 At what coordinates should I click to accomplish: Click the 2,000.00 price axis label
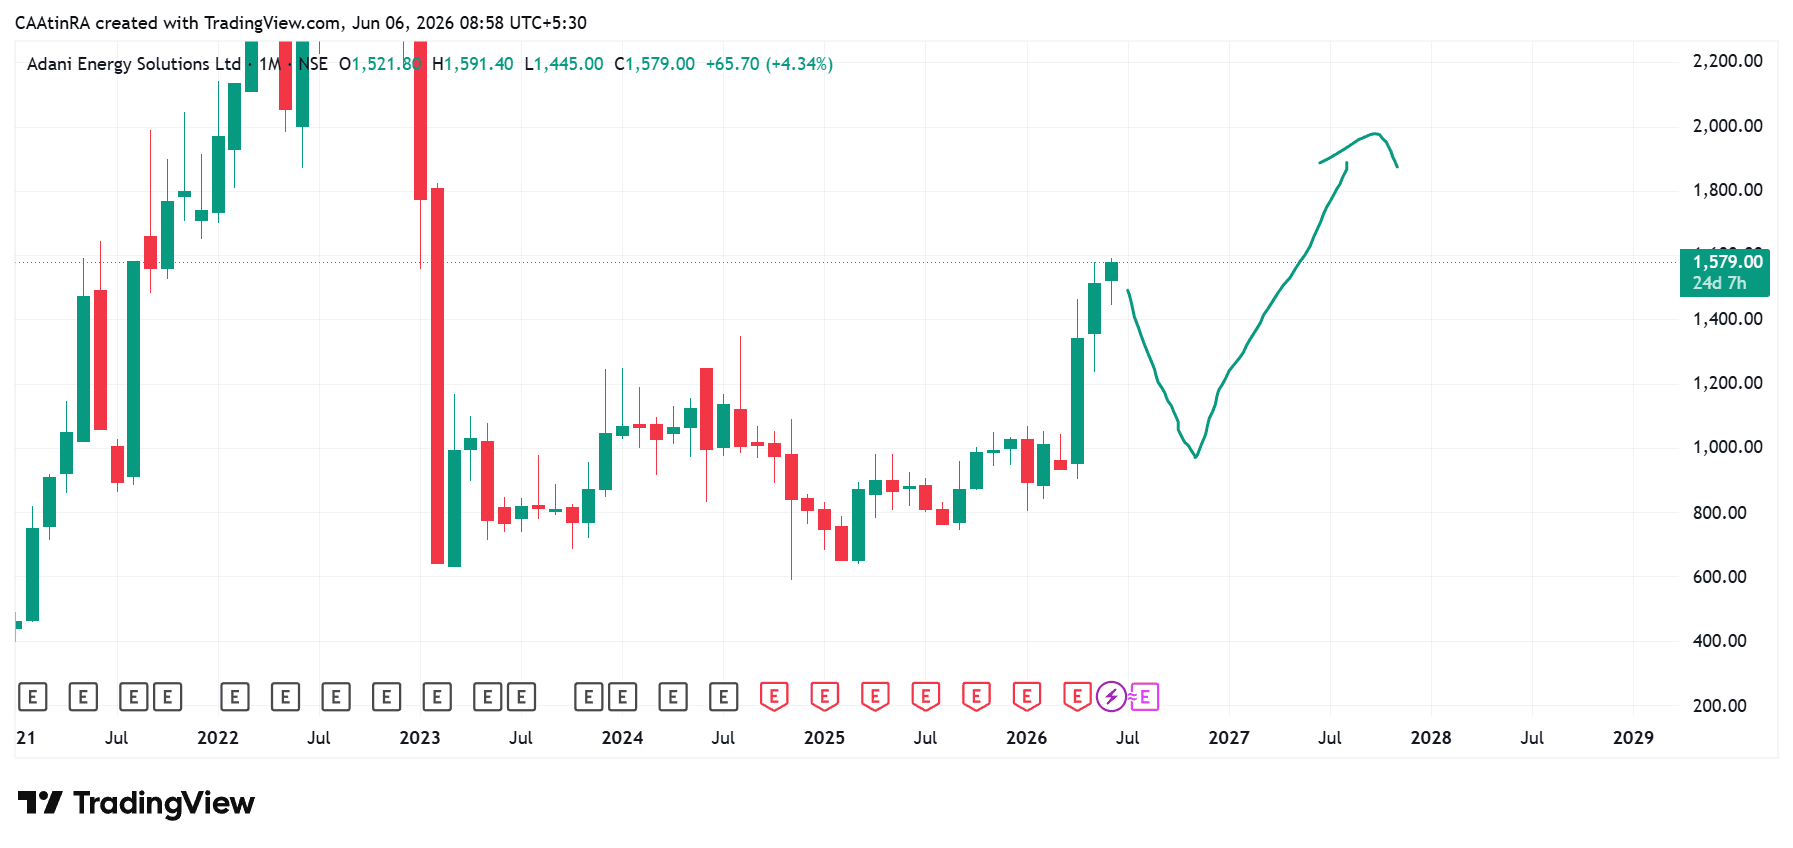1727,126
